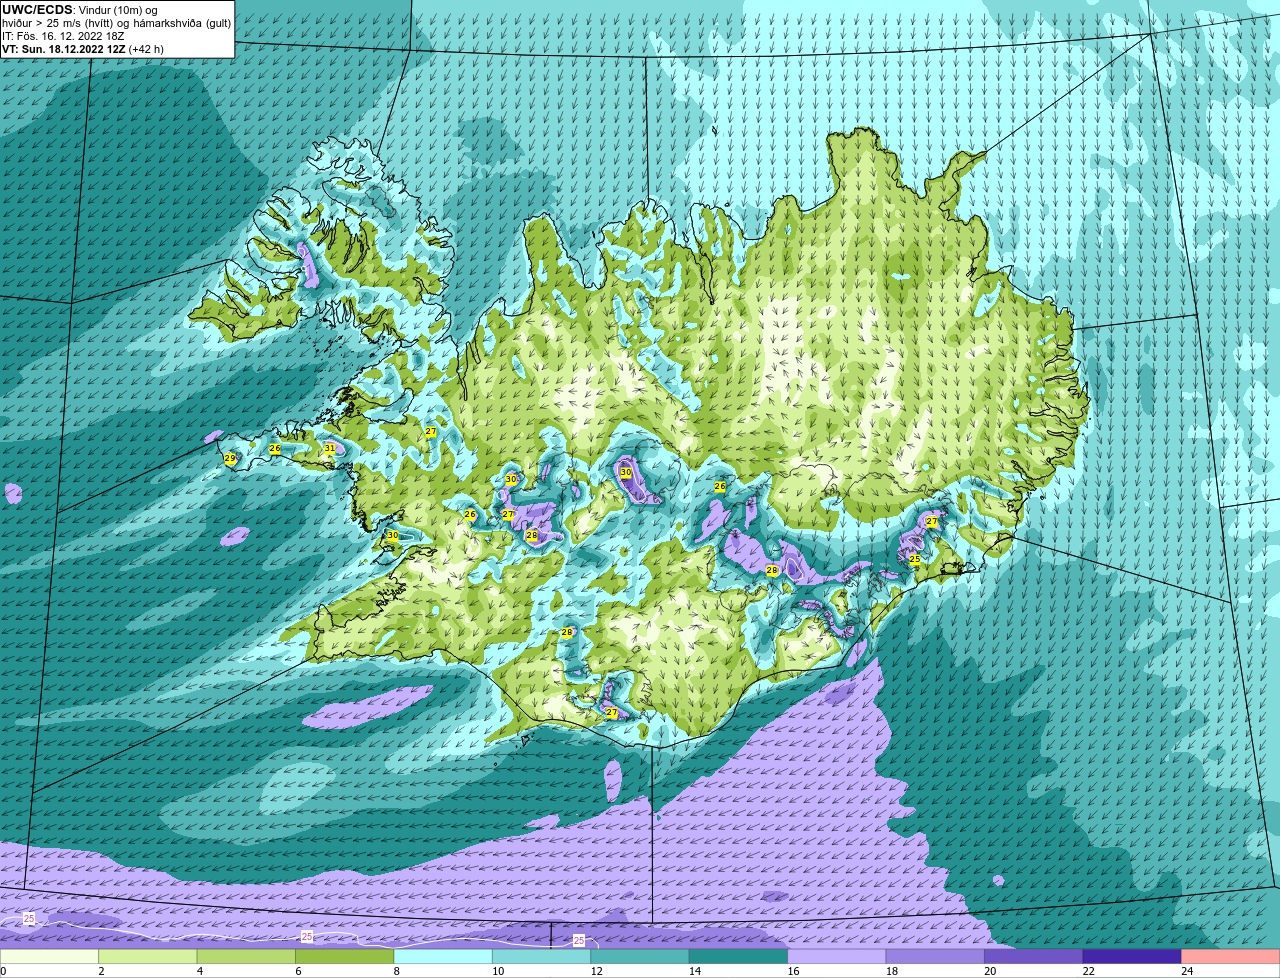The image size is (1280, 978).
Task: Select the pink above-24 m/s legend swatch
Action: click(1230, 956)
